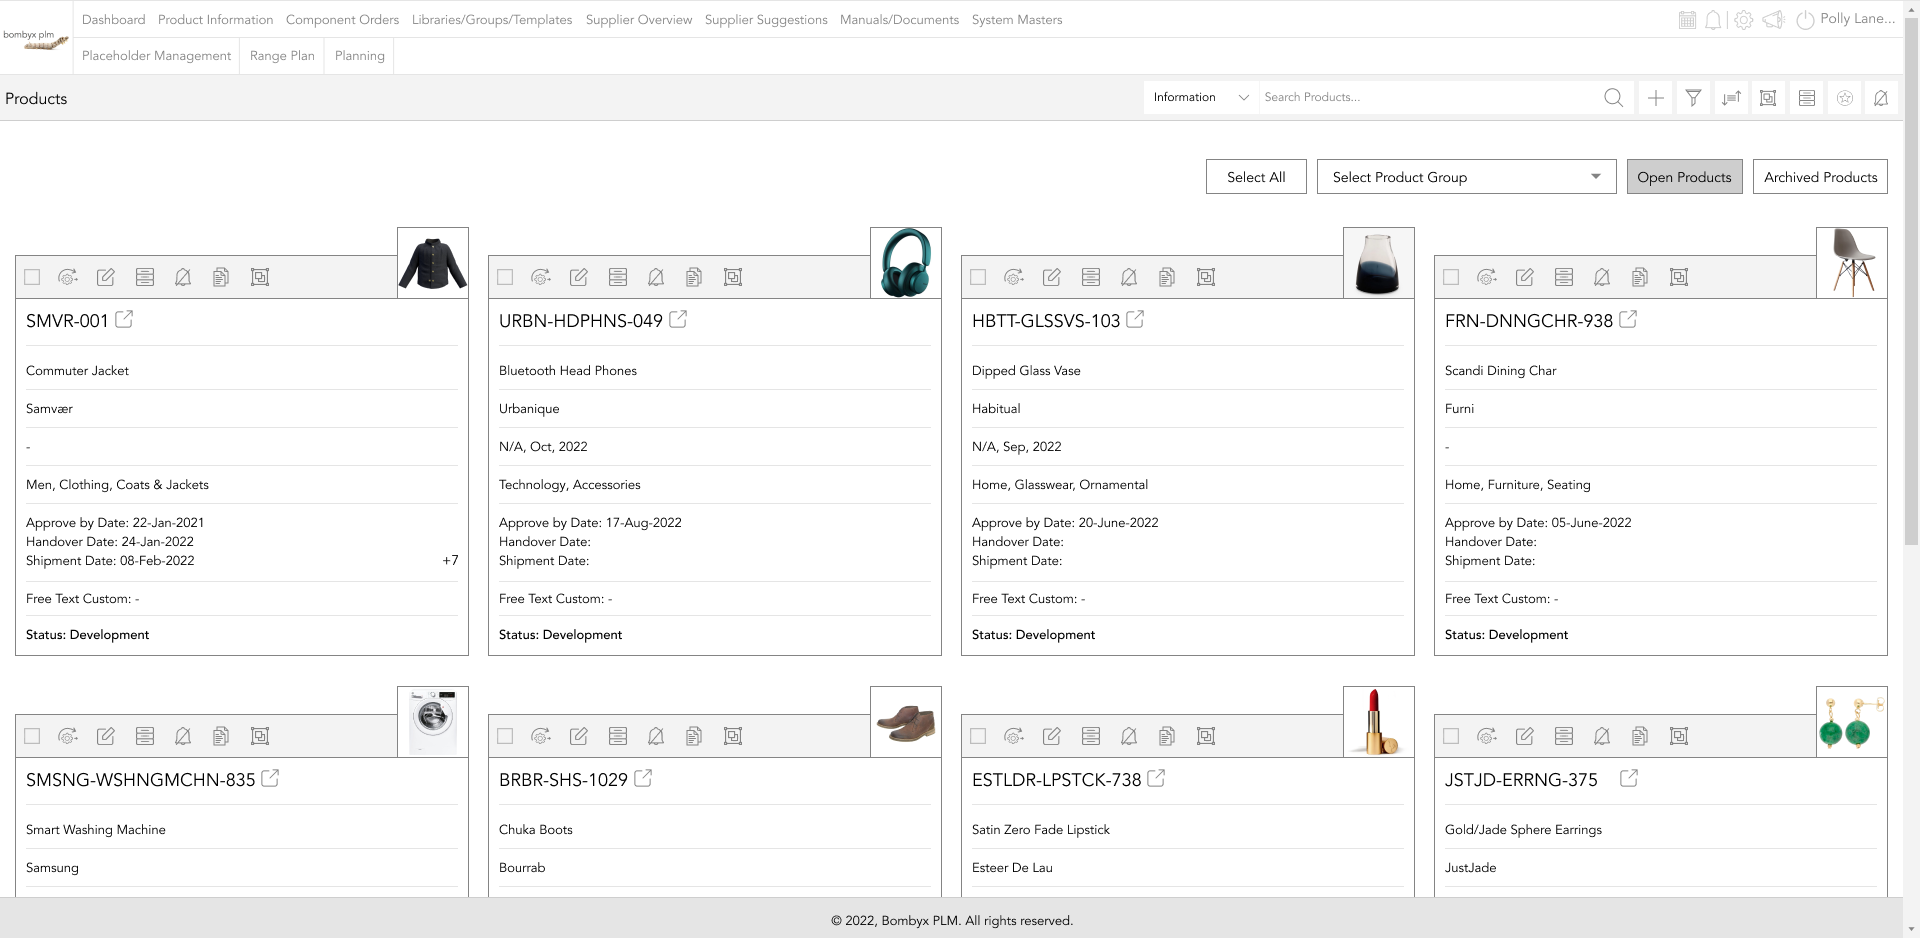Viewport: 1920px width, 938px height.
Task: Switch to the Planning tab
Action: (360, 56)
